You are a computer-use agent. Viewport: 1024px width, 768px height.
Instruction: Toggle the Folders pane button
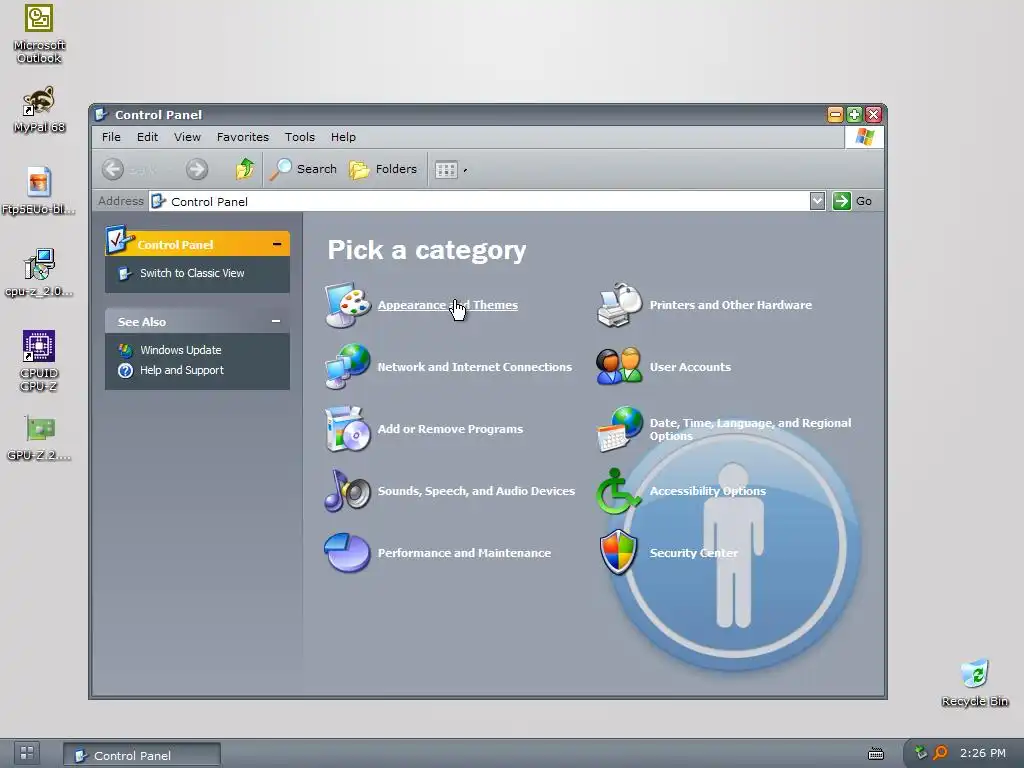[x=383, y=169]
